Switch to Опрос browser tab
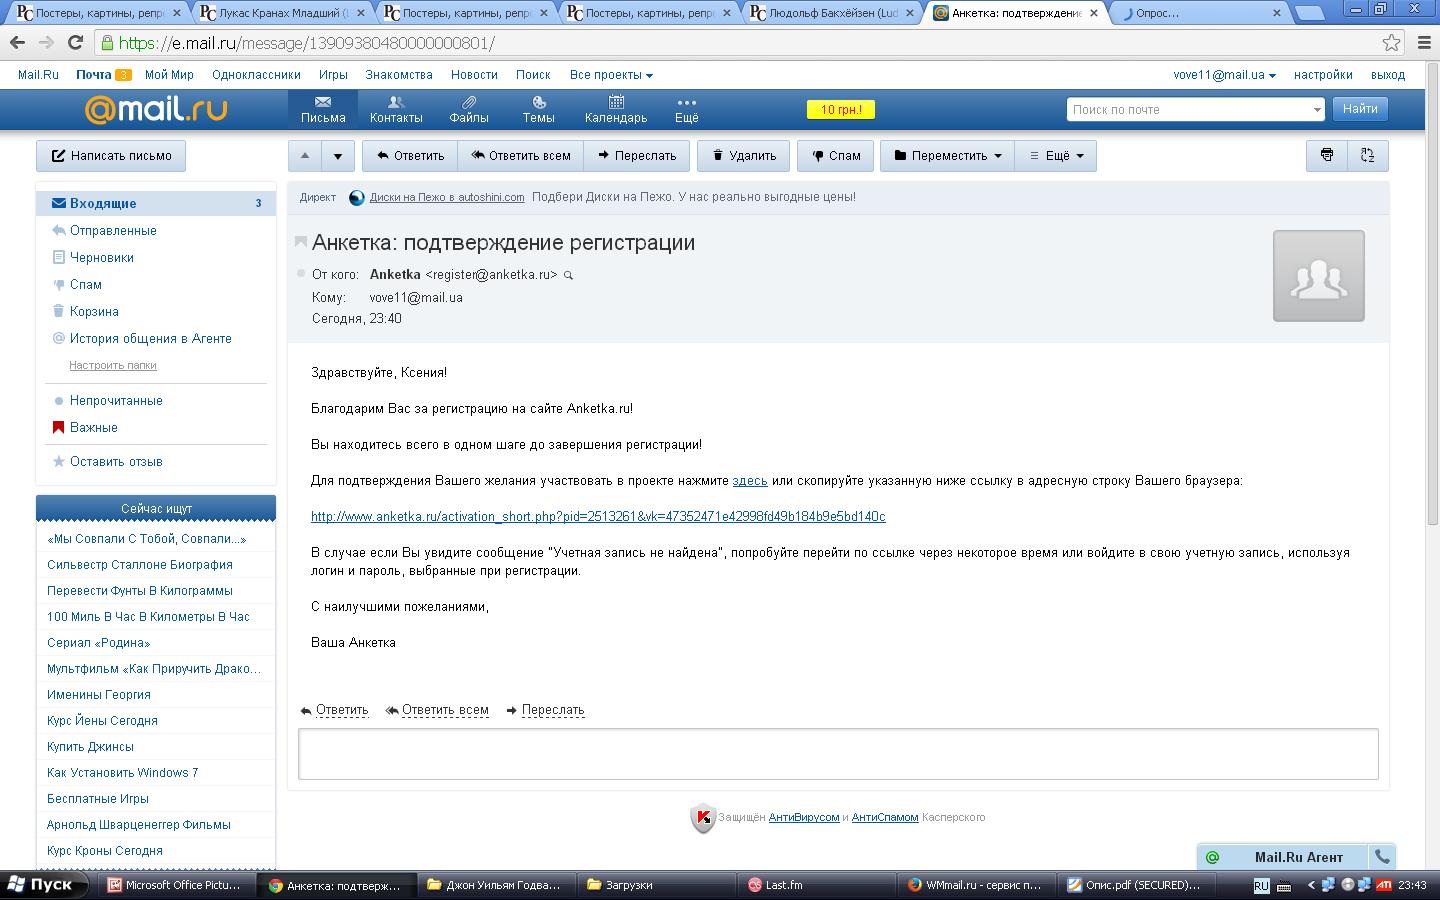The image size is (1440, 900). pyautogui.click(x=1200, y=13)
